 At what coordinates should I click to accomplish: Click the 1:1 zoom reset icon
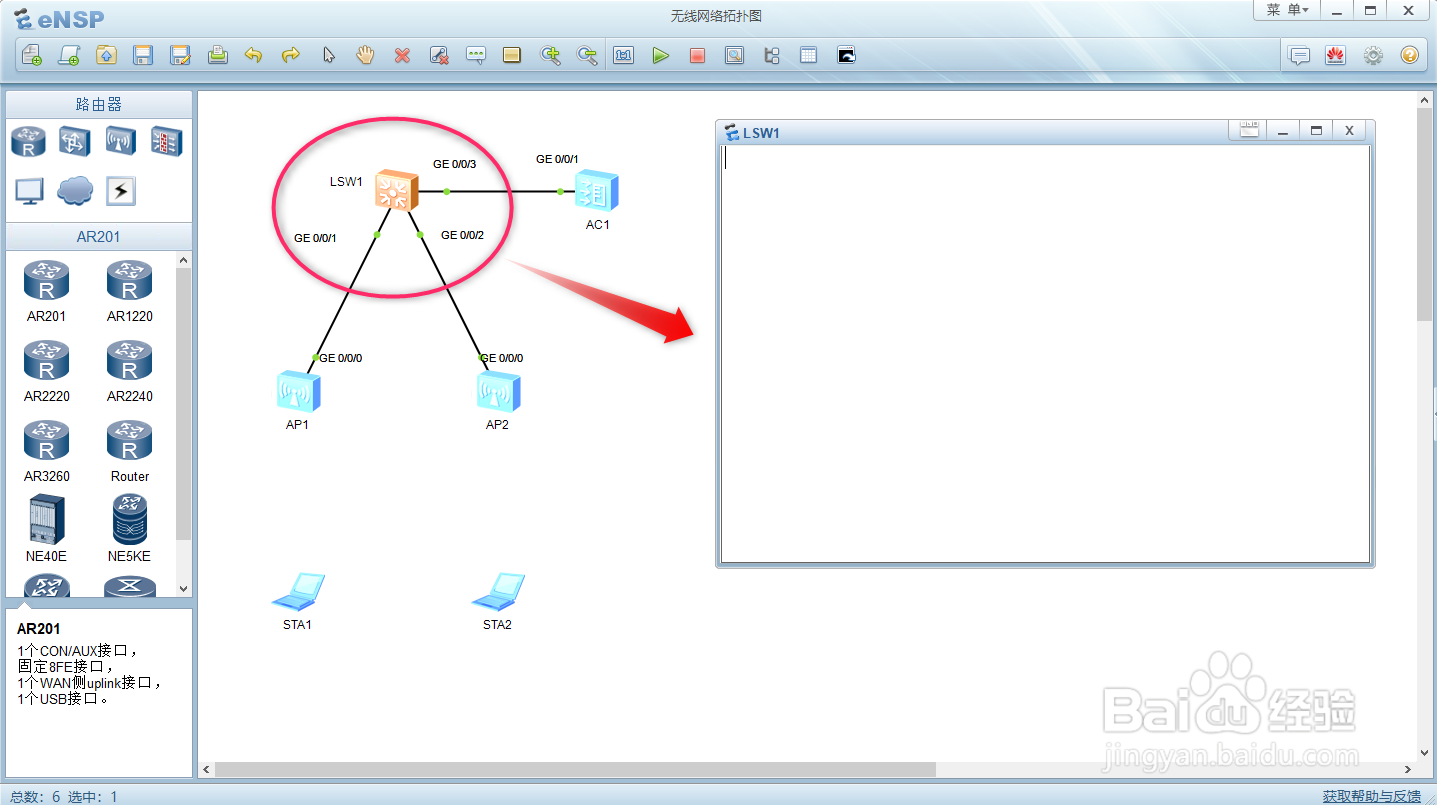click(623, 55)
